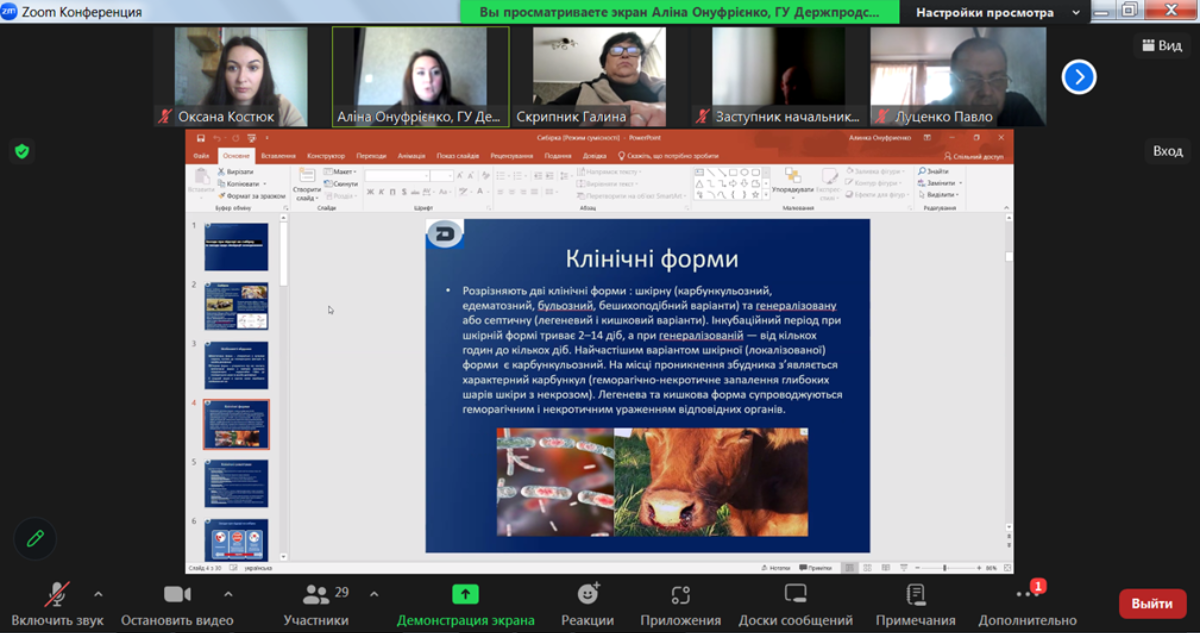Click the green encryption shield icon
1200x633 pixels.
[x=21, y=151]
